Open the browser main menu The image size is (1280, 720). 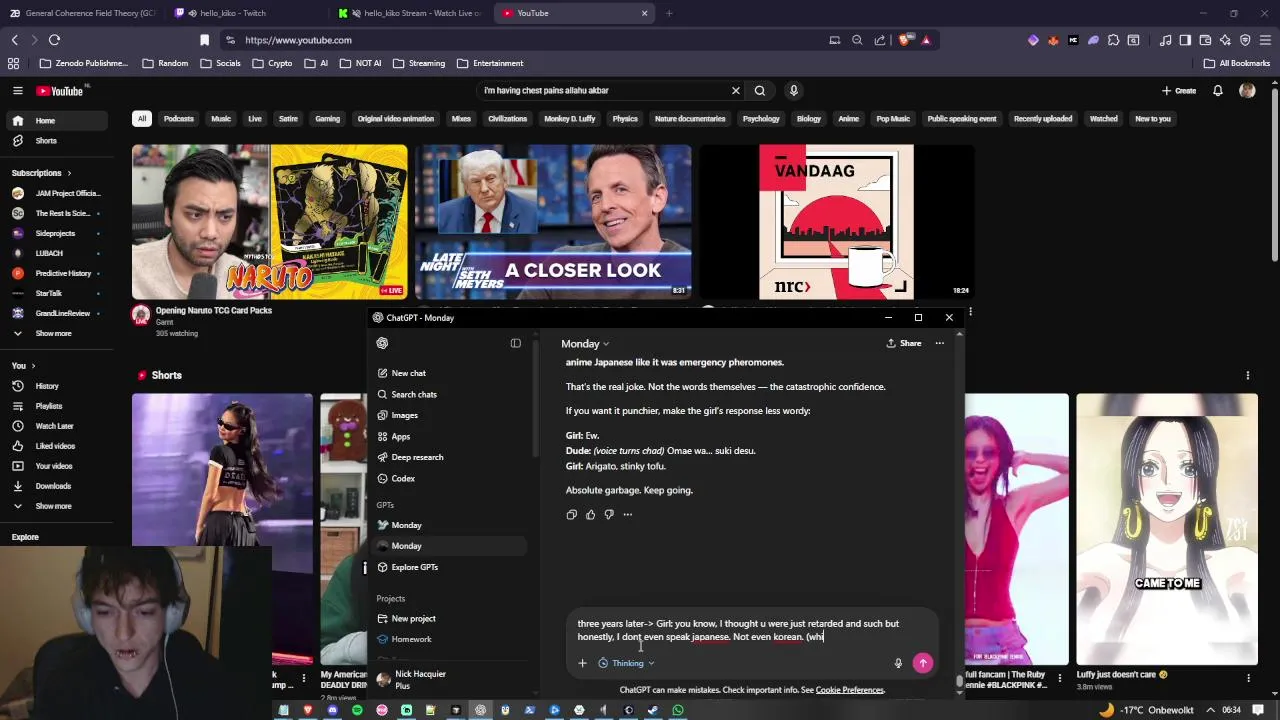[1264, 40]
